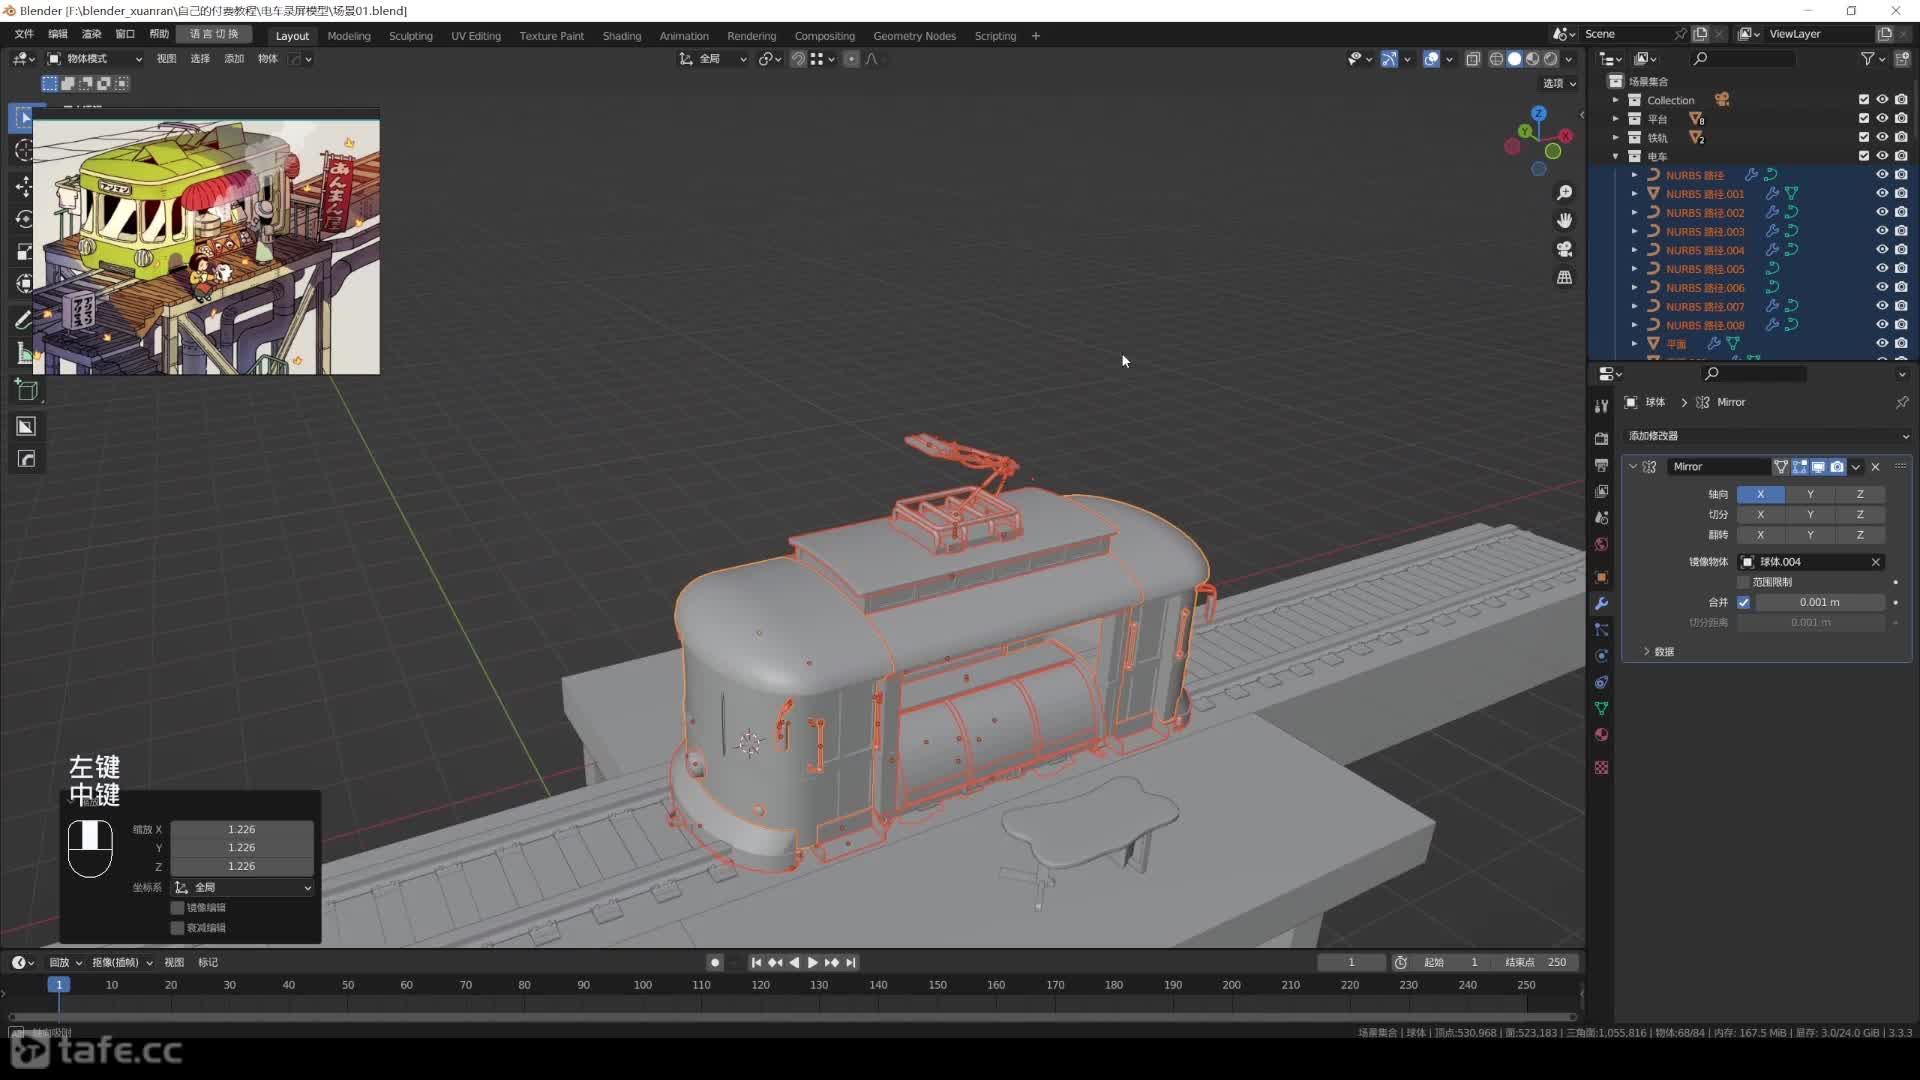Open the Output properties tab
Viewport: 1920px width, 1080px height.
[1601, 465]
